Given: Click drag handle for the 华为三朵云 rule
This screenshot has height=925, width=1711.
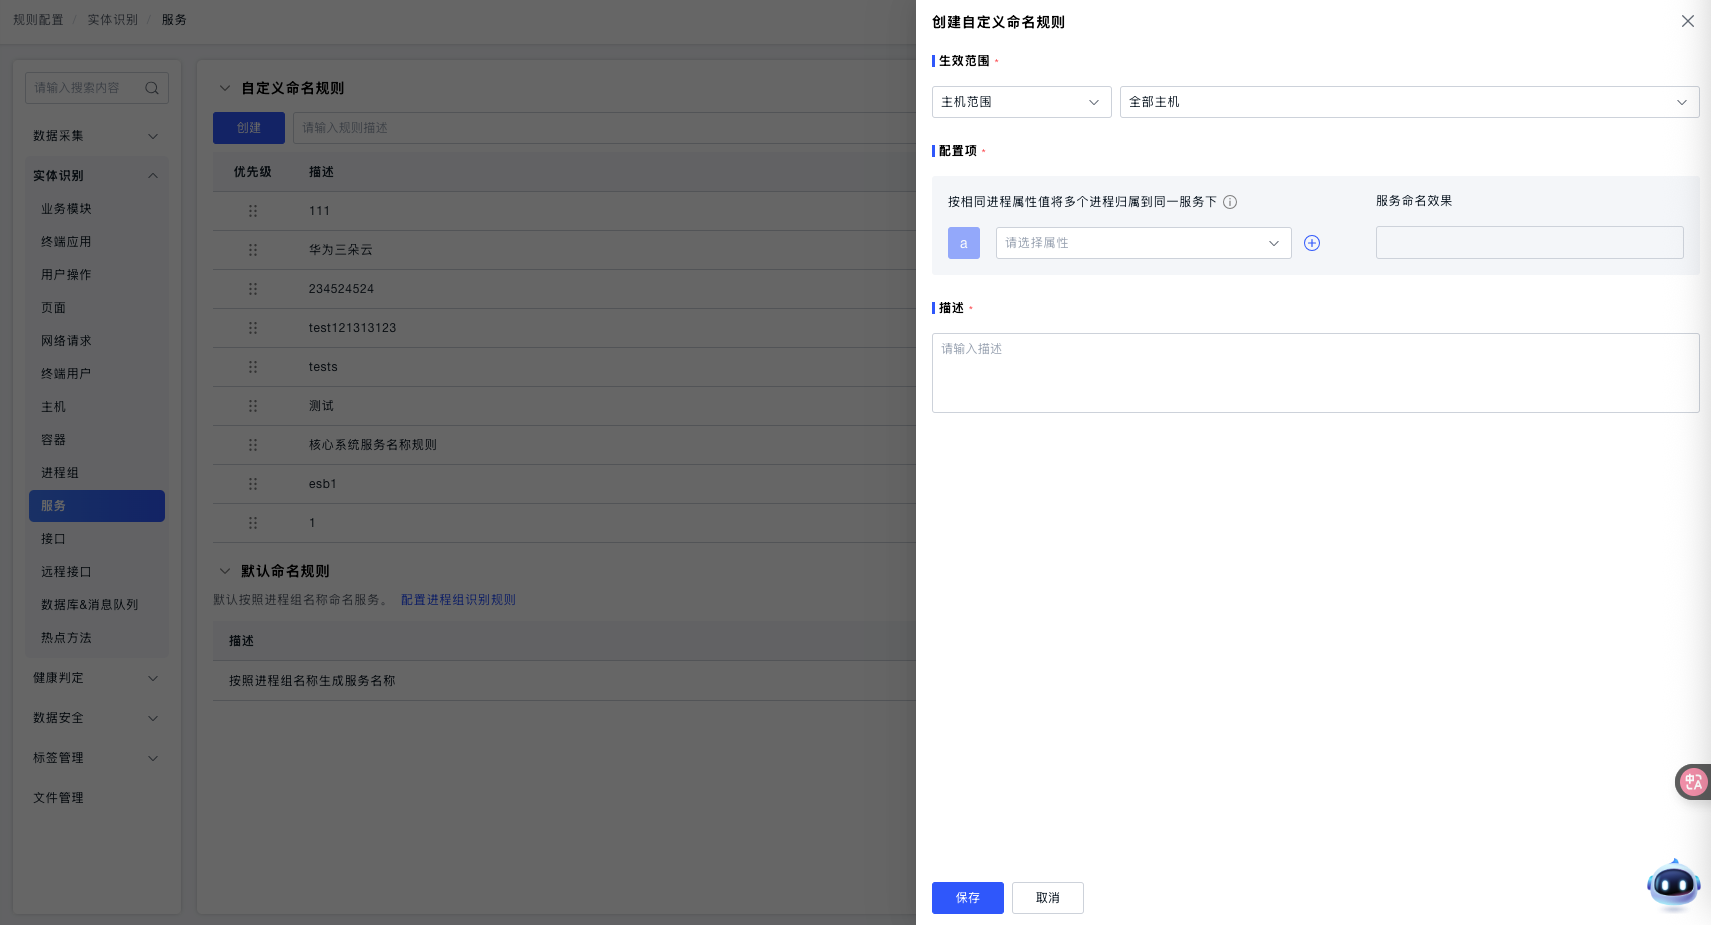Looking at the screenshot, I should click(x=253, y=250).
